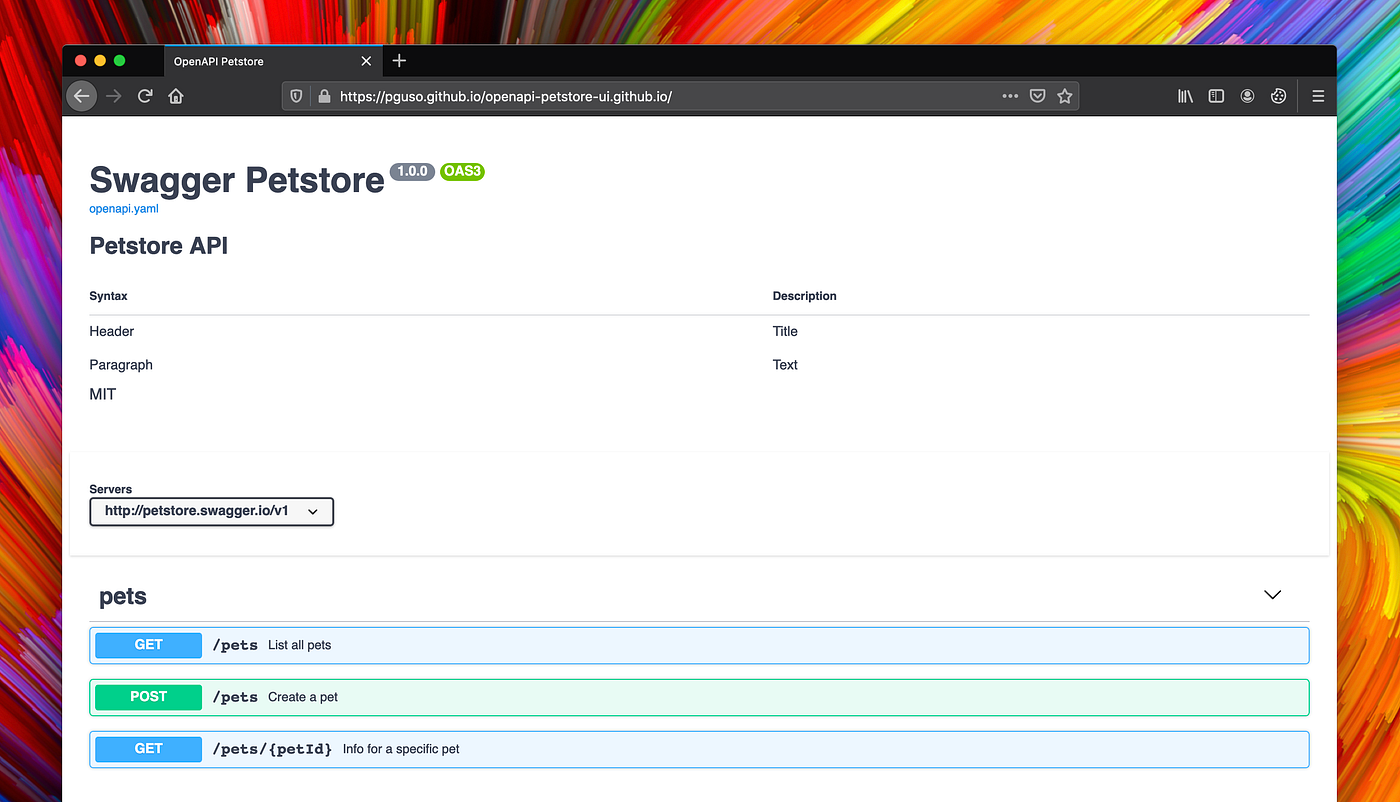Click the Paragraph table cell
The image size is (1400, 802).
(121, 365)
